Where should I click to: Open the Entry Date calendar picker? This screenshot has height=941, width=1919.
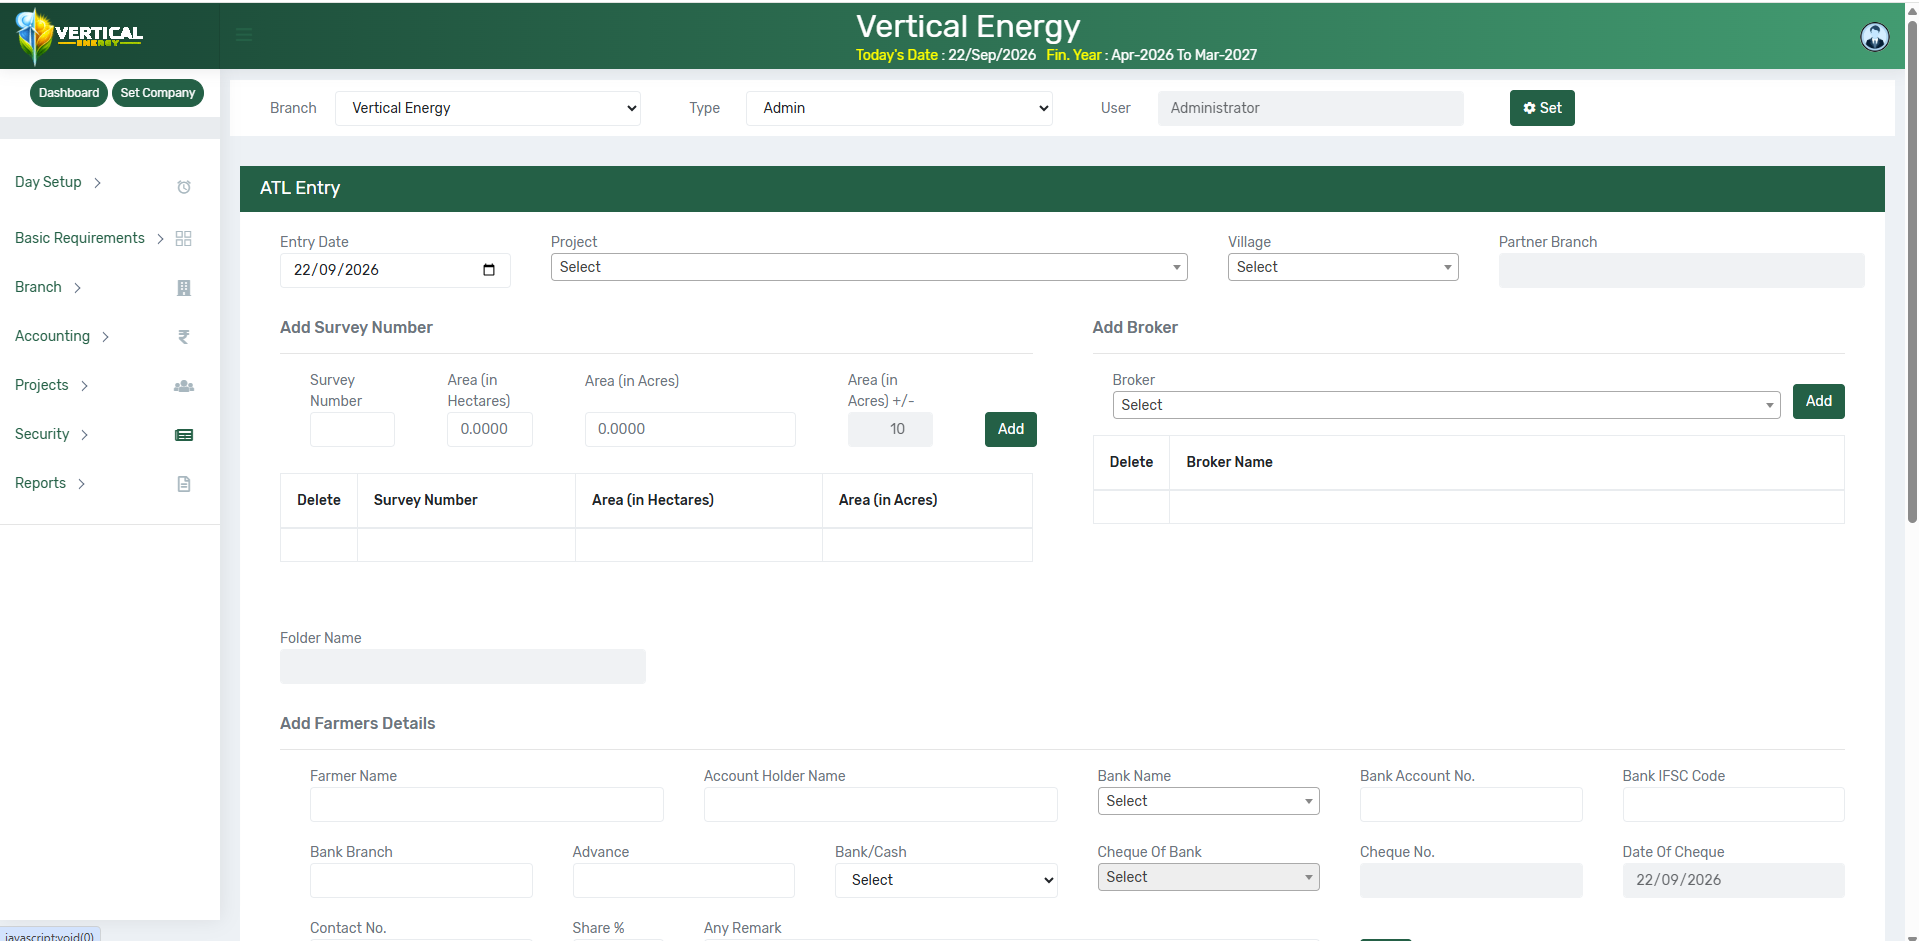tap(489, 270)
